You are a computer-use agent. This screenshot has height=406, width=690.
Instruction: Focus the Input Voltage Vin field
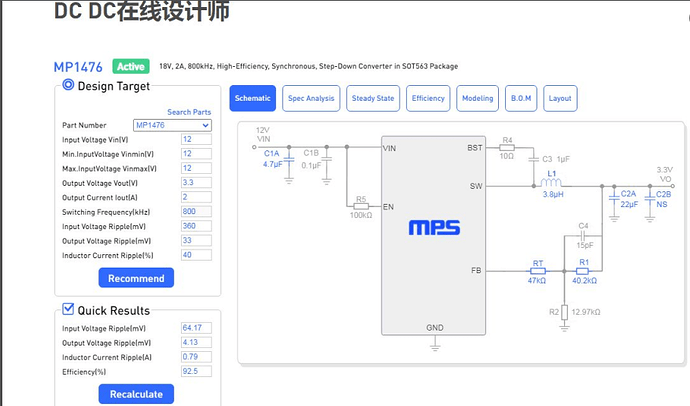(196, 139)
